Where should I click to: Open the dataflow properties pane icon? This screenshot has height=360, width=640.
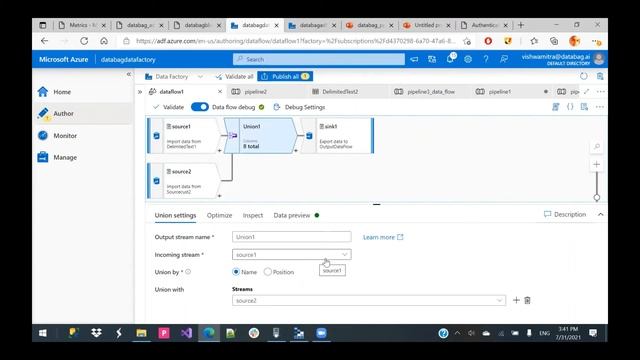[584, 107]
